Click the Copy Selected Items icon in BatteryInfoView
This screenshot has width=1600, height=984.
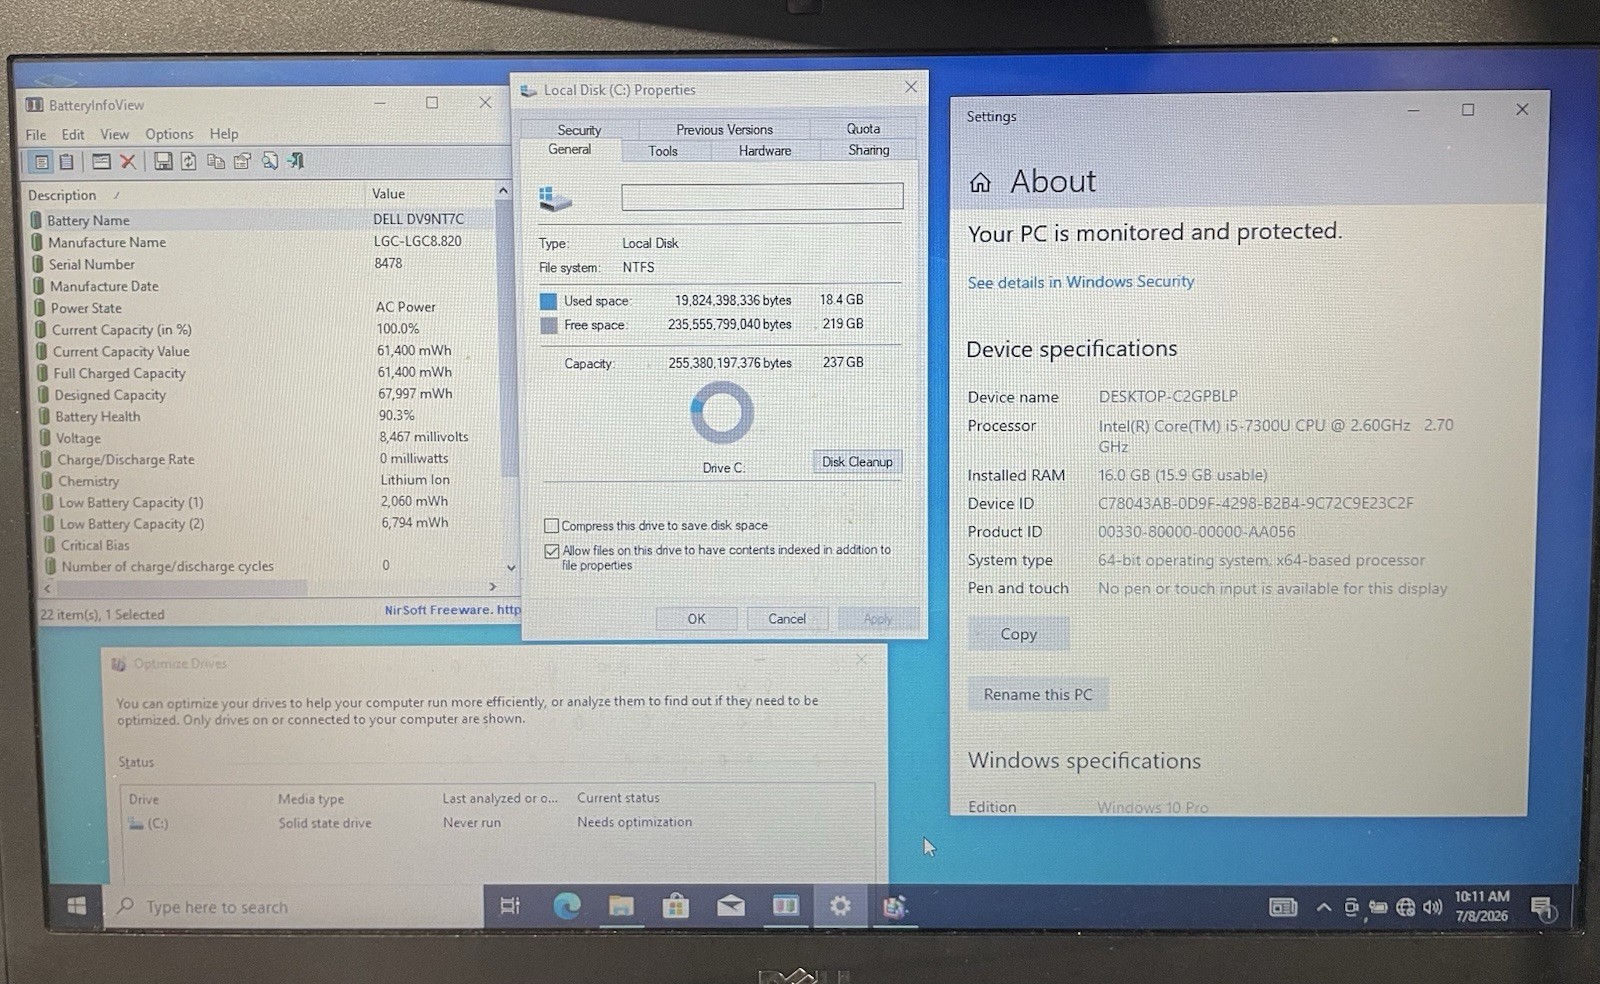[215, 161]
